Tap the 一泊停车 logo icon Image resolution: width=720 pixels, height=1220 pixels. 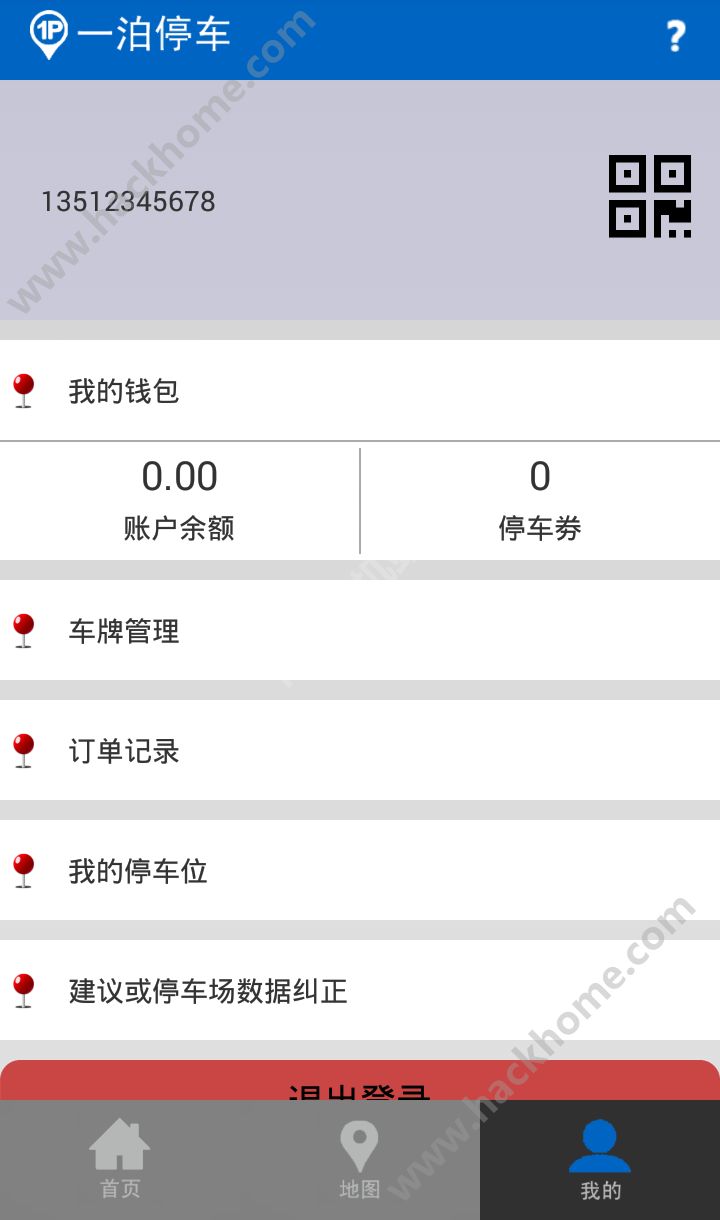[48, 35]
